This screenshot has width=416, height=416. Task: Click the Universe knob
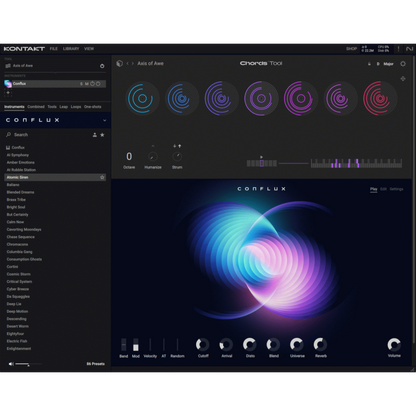pyautogui.click(x=297, y=345)
